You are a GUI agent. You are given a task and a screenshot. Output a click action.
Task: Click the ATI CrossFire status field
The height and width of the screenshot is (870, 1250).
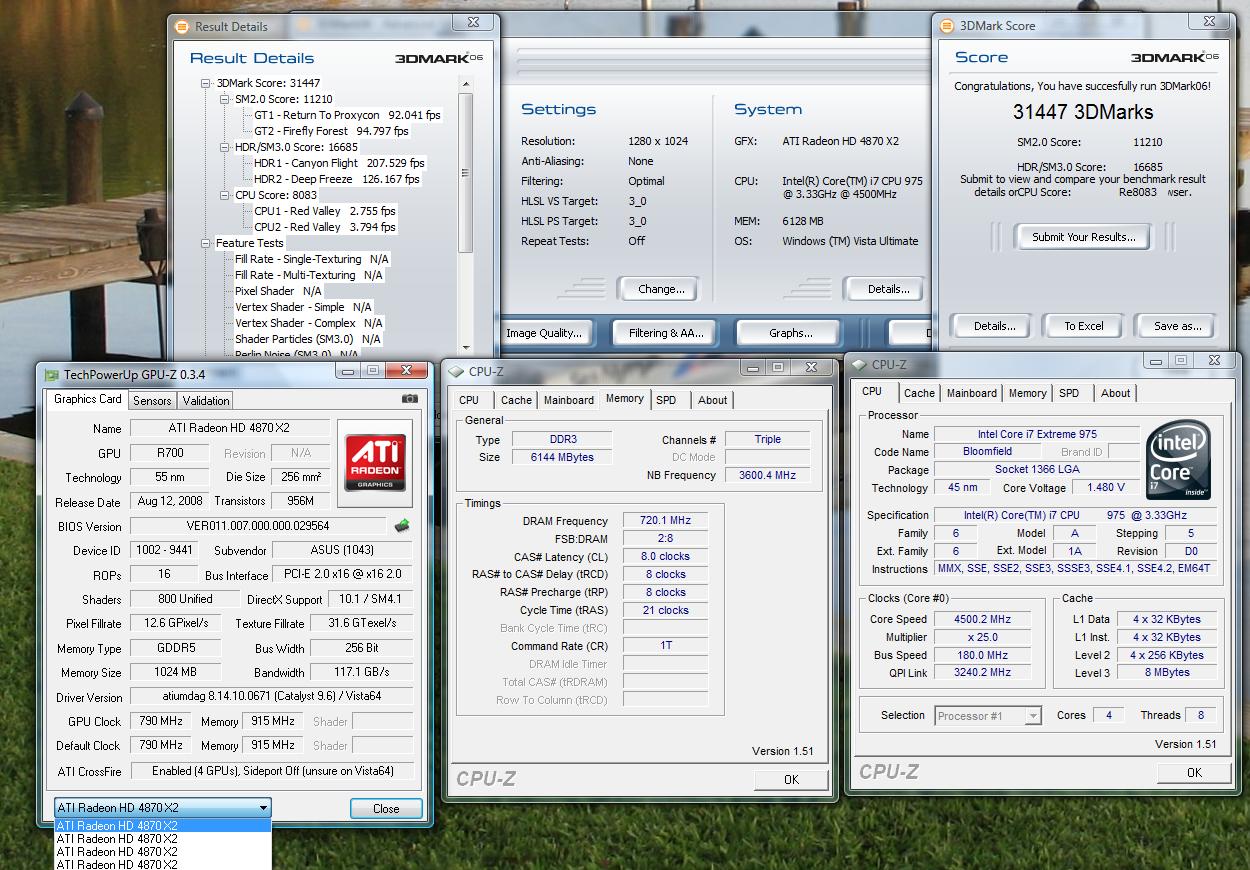[x=272, y=771]
